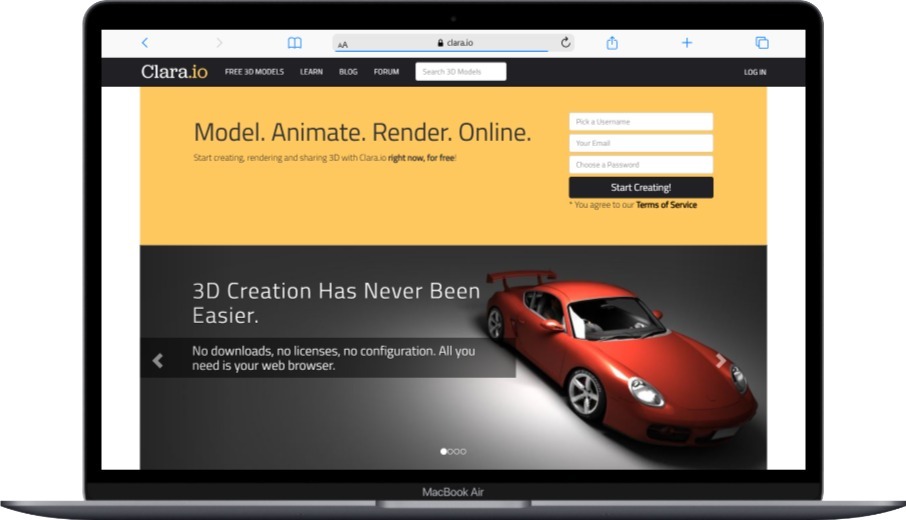This screenshot has width=906, height=520.
Task: Click the "No downloads, no licenses" caption
Action: [x=333, y=358]
